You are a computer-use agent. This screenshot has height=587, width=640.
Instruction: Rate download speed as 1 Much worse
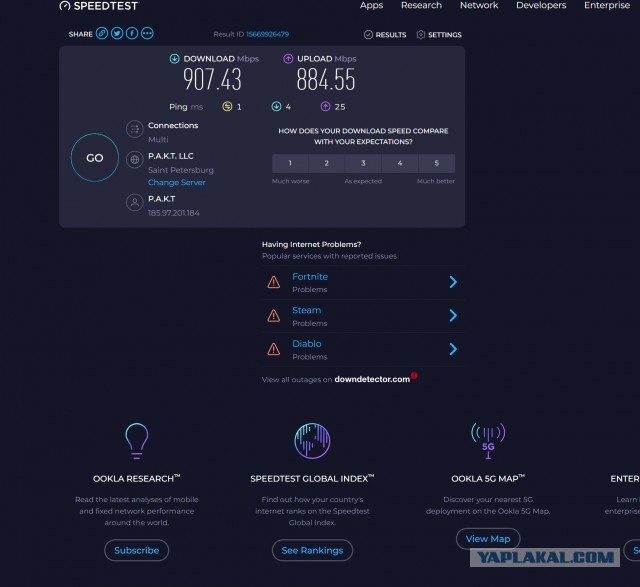tap(290, 163)
